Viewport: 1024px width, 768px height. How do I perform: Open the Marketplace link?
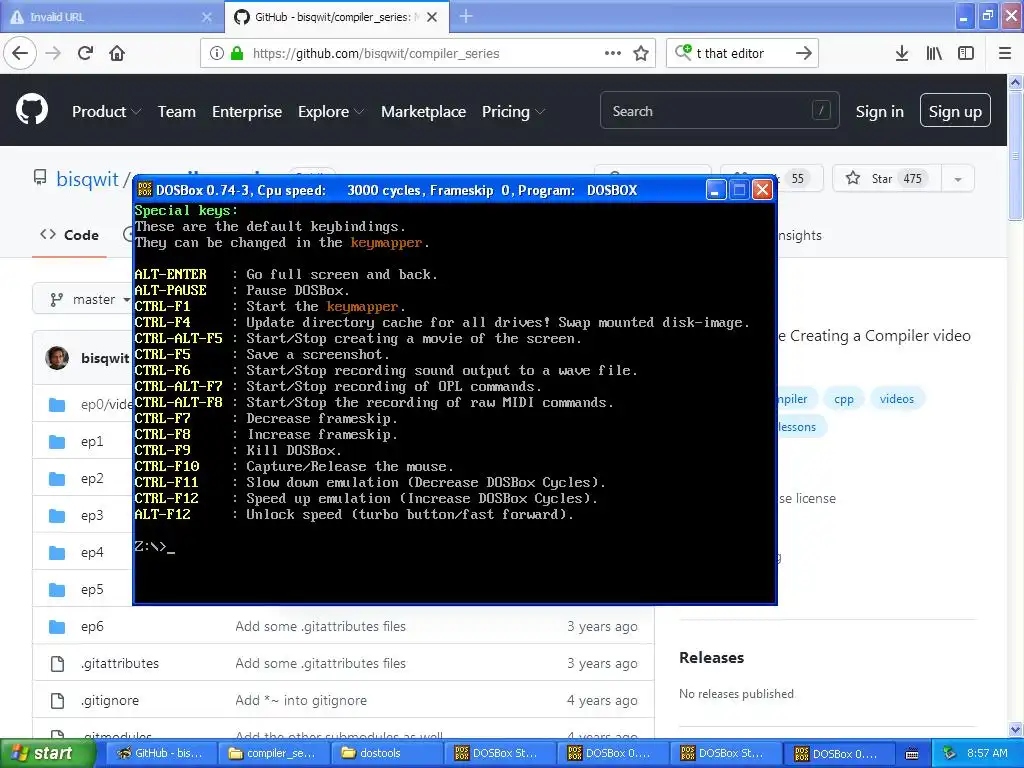pos(423,112)
